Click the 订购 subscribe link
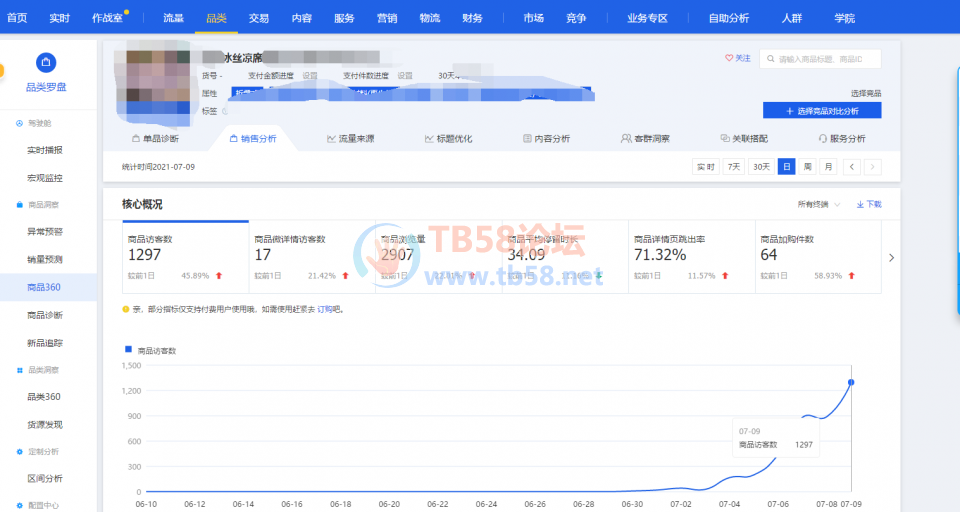The height and width of the screenshot is (512, 960). tap(324, 309)
